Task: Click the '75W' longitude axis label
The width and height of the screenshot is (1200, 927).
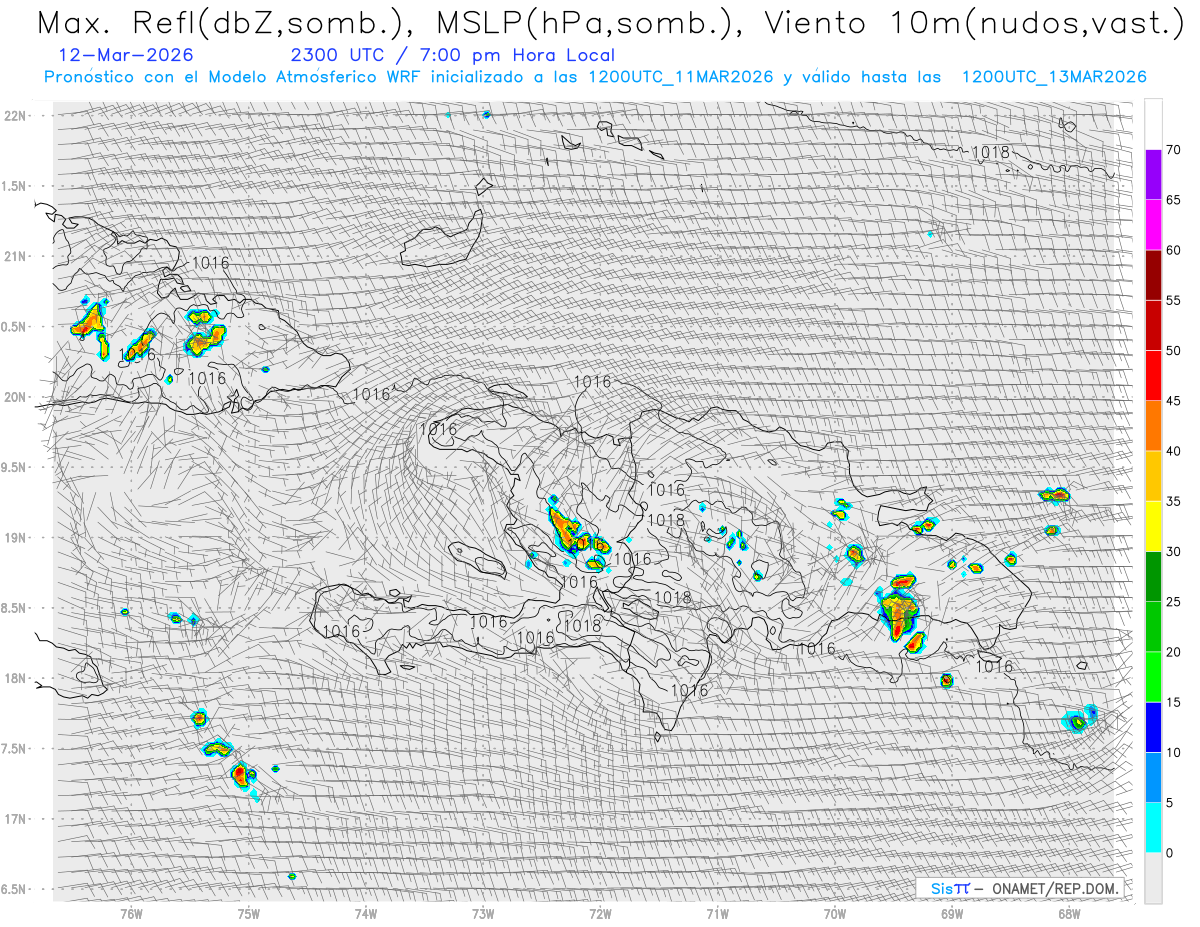Action: (249, 914)
